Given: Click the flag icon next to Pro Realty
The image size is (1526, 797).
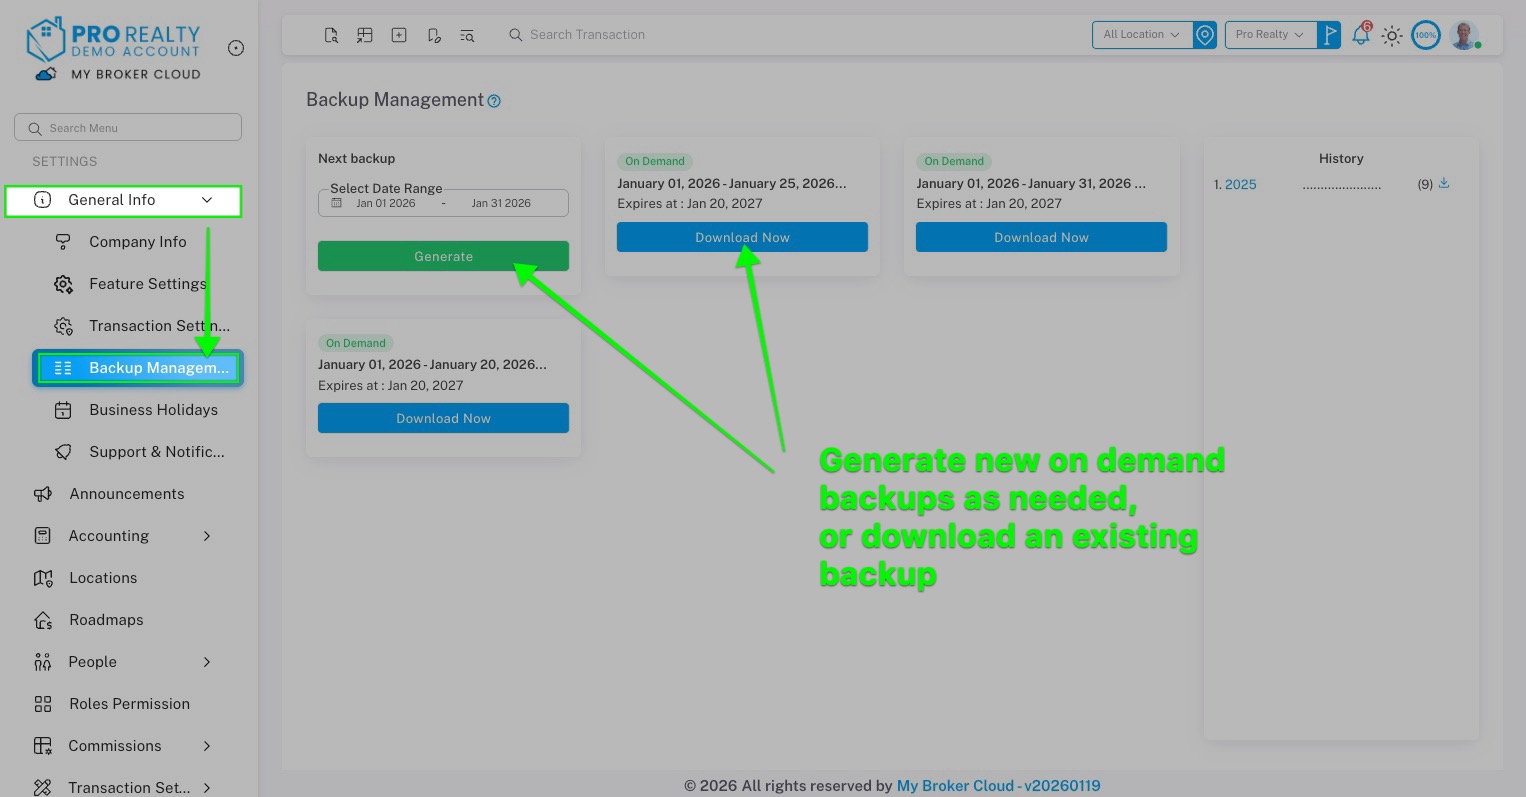Looking at the screenshot, I should click(x=1330, y=34).
